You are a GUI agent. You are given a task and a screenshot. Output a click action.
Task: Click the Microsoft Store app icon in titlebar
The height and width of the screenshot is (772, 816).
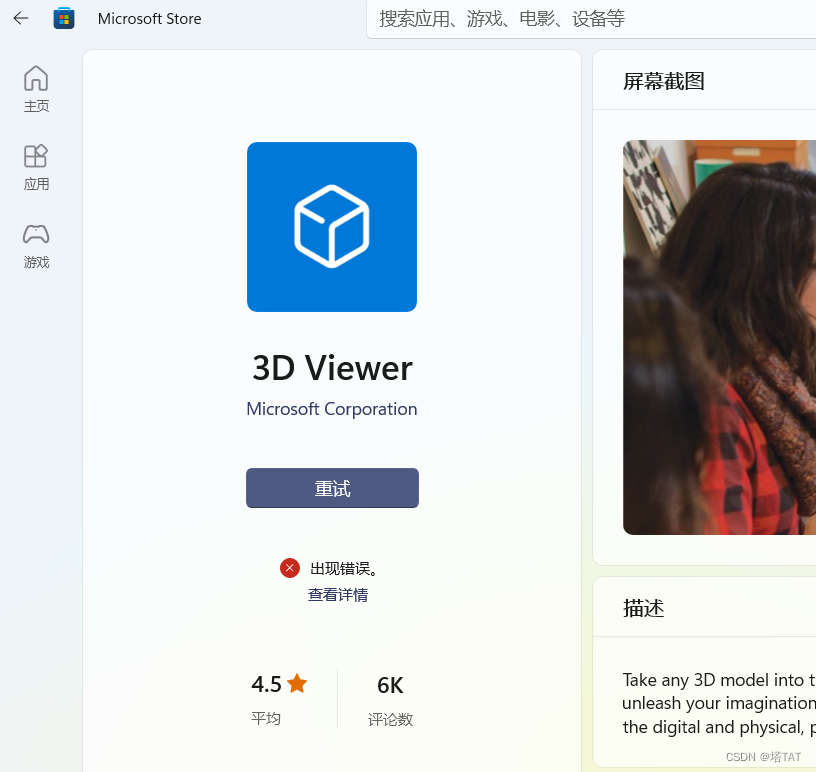point(64,18)
